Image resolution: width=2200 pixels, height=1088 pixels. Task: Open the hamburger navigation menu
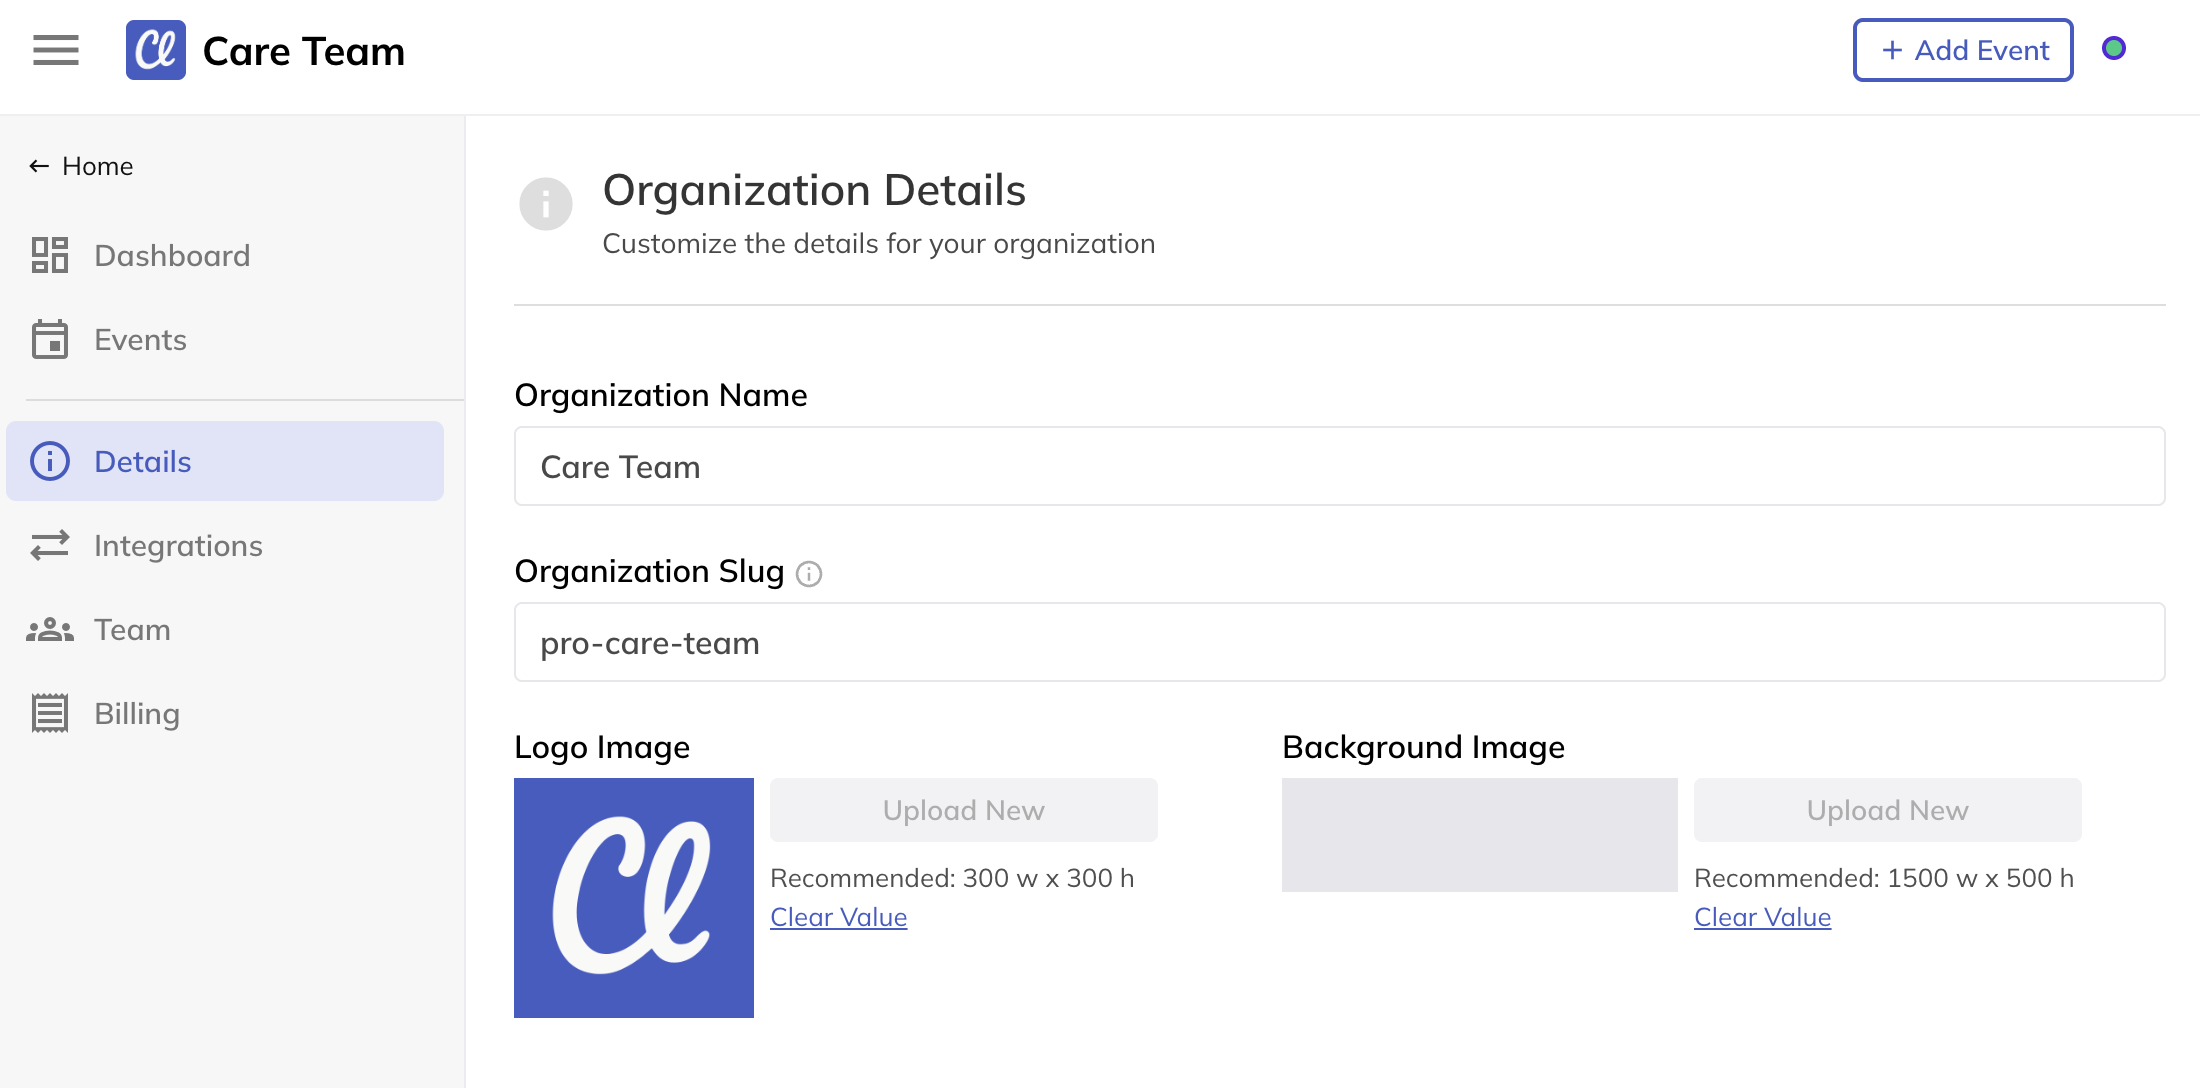coord(55,50)
